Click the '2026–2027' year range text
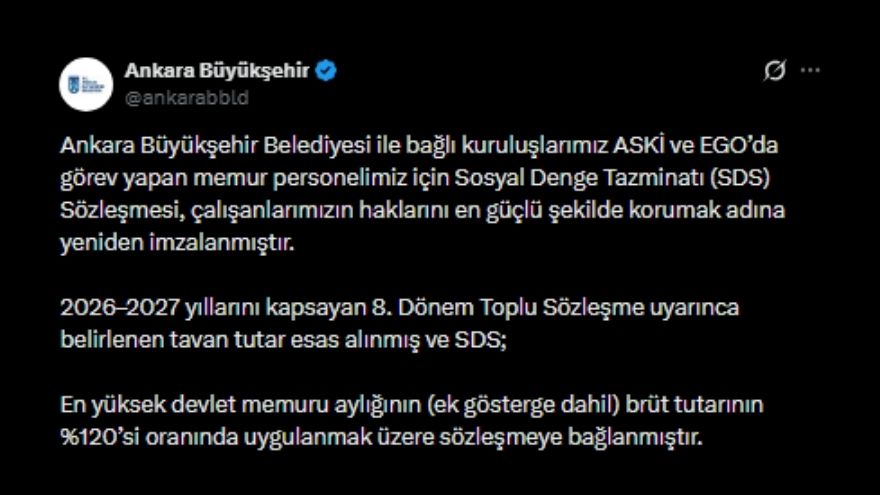The image size is (880, 495). 119,308
